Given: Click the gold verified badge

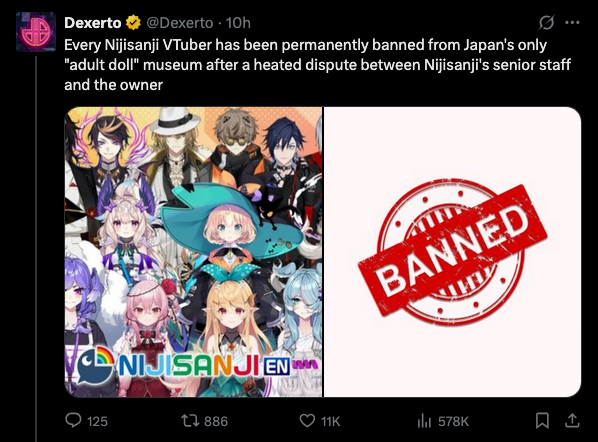Looking at the screenshot, I should tap(133, 23).
